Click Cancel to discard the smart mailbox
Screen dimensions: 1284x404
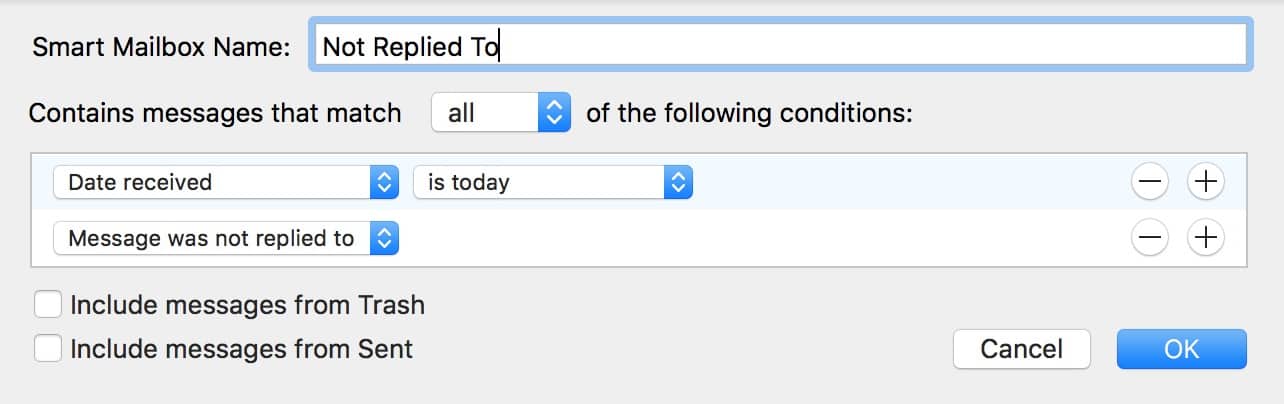point(1022,349)
